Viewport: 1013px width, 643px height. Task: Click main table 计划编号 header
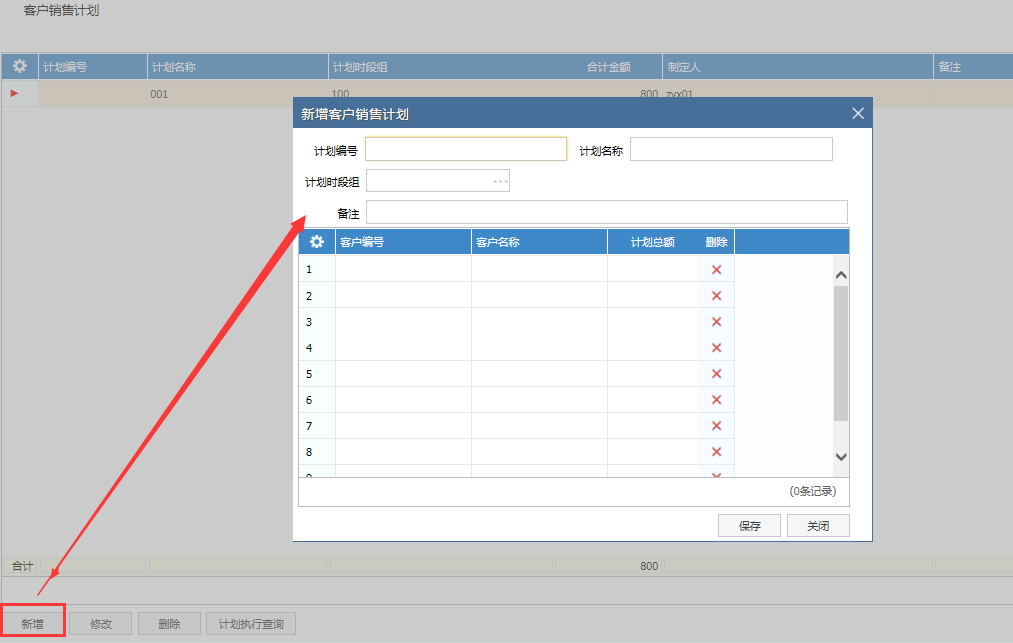click(93, 67)
